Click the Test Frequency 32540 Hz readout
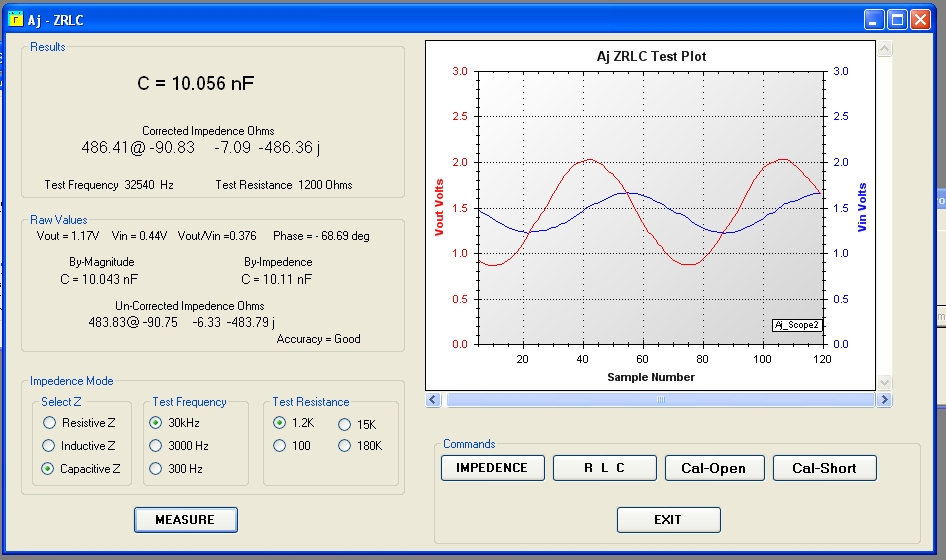The image size is (946, 560). 109,185
